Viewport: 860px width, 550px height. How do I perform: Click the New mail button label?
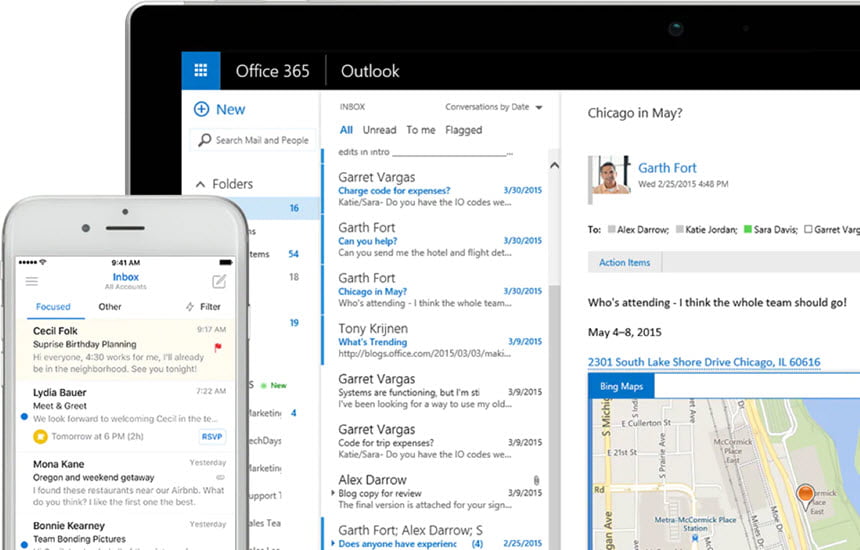tap(230, 110)
